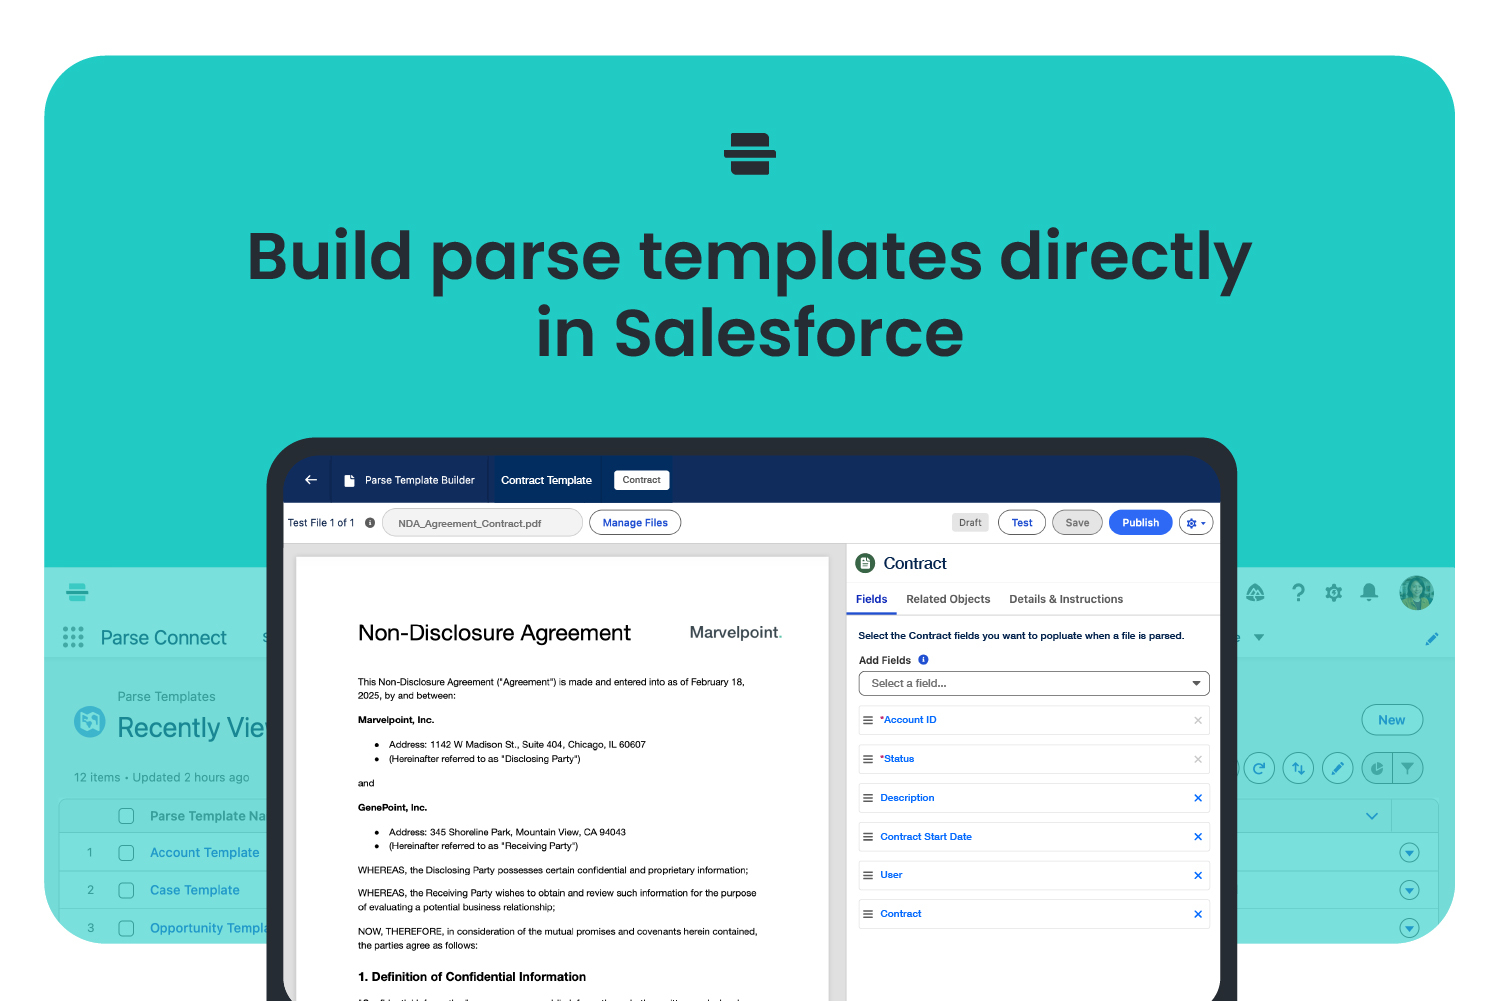1500x1001 pixels.
Task: Click the Draft status badge
Action: [x=970, y=523]
